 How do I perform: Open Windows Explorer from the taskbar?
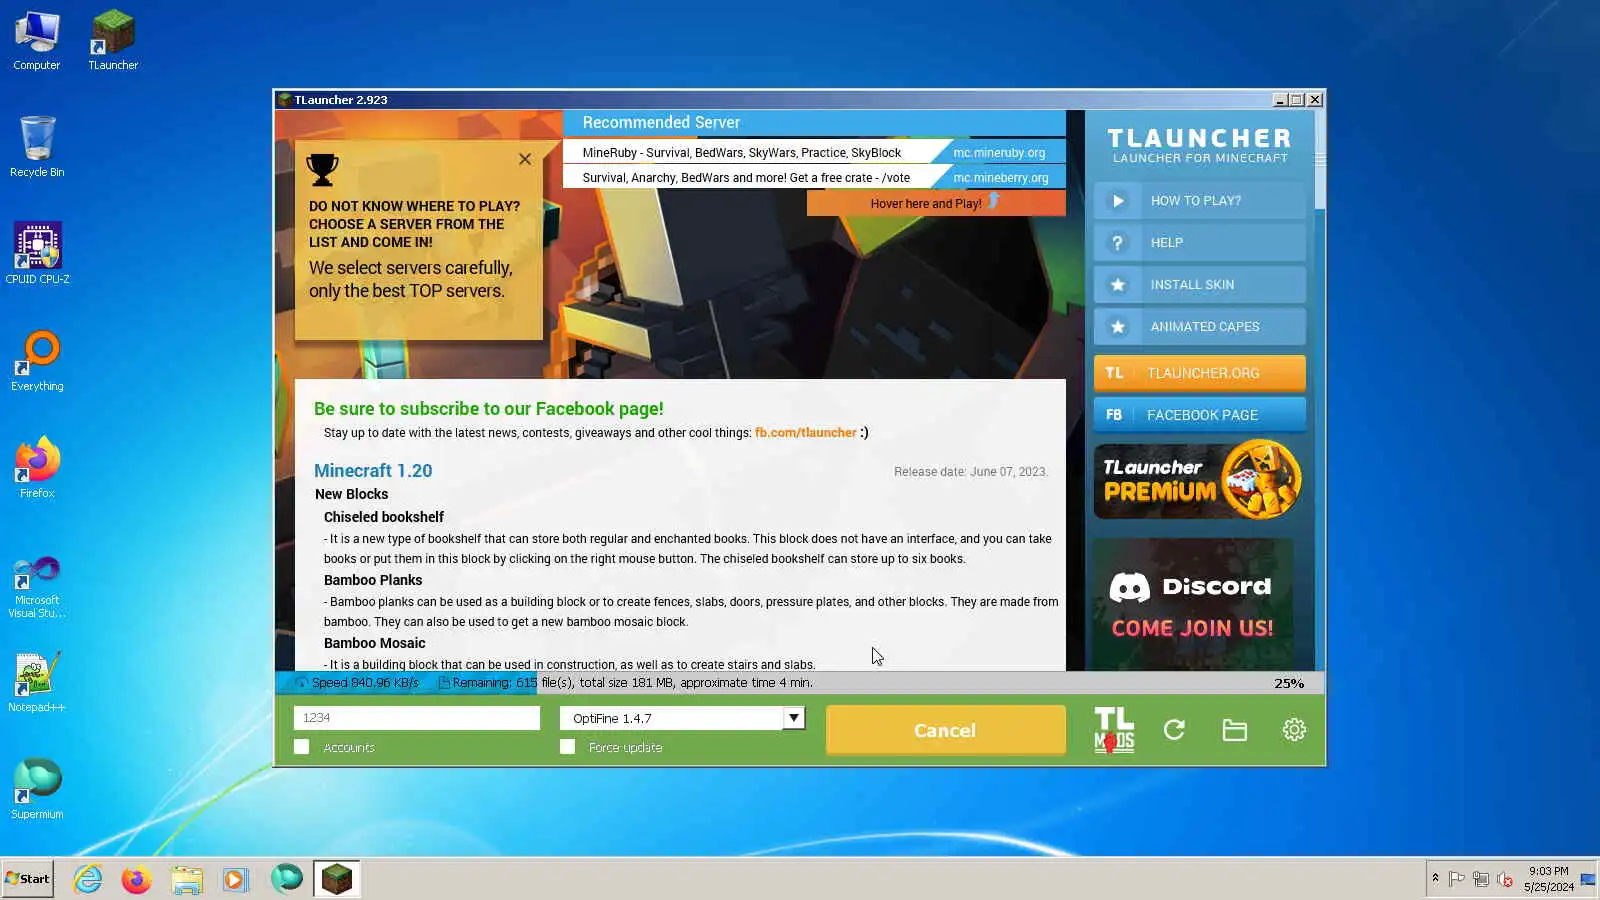coord(187,879)
